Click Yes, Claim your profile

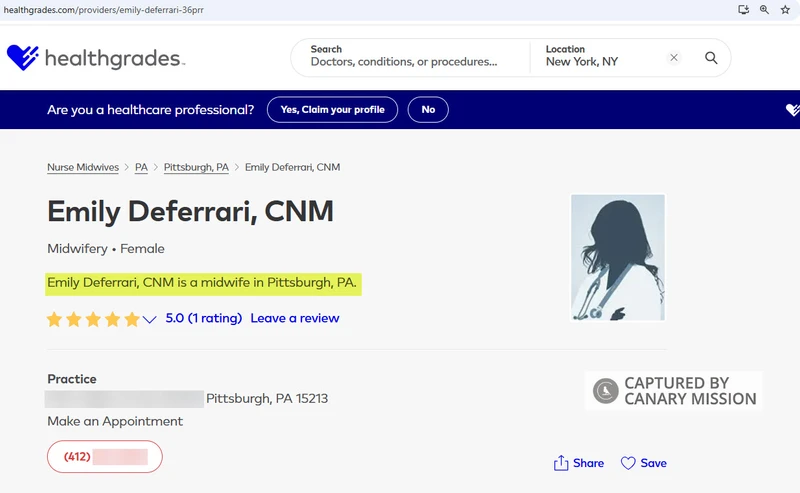(332, 110)
